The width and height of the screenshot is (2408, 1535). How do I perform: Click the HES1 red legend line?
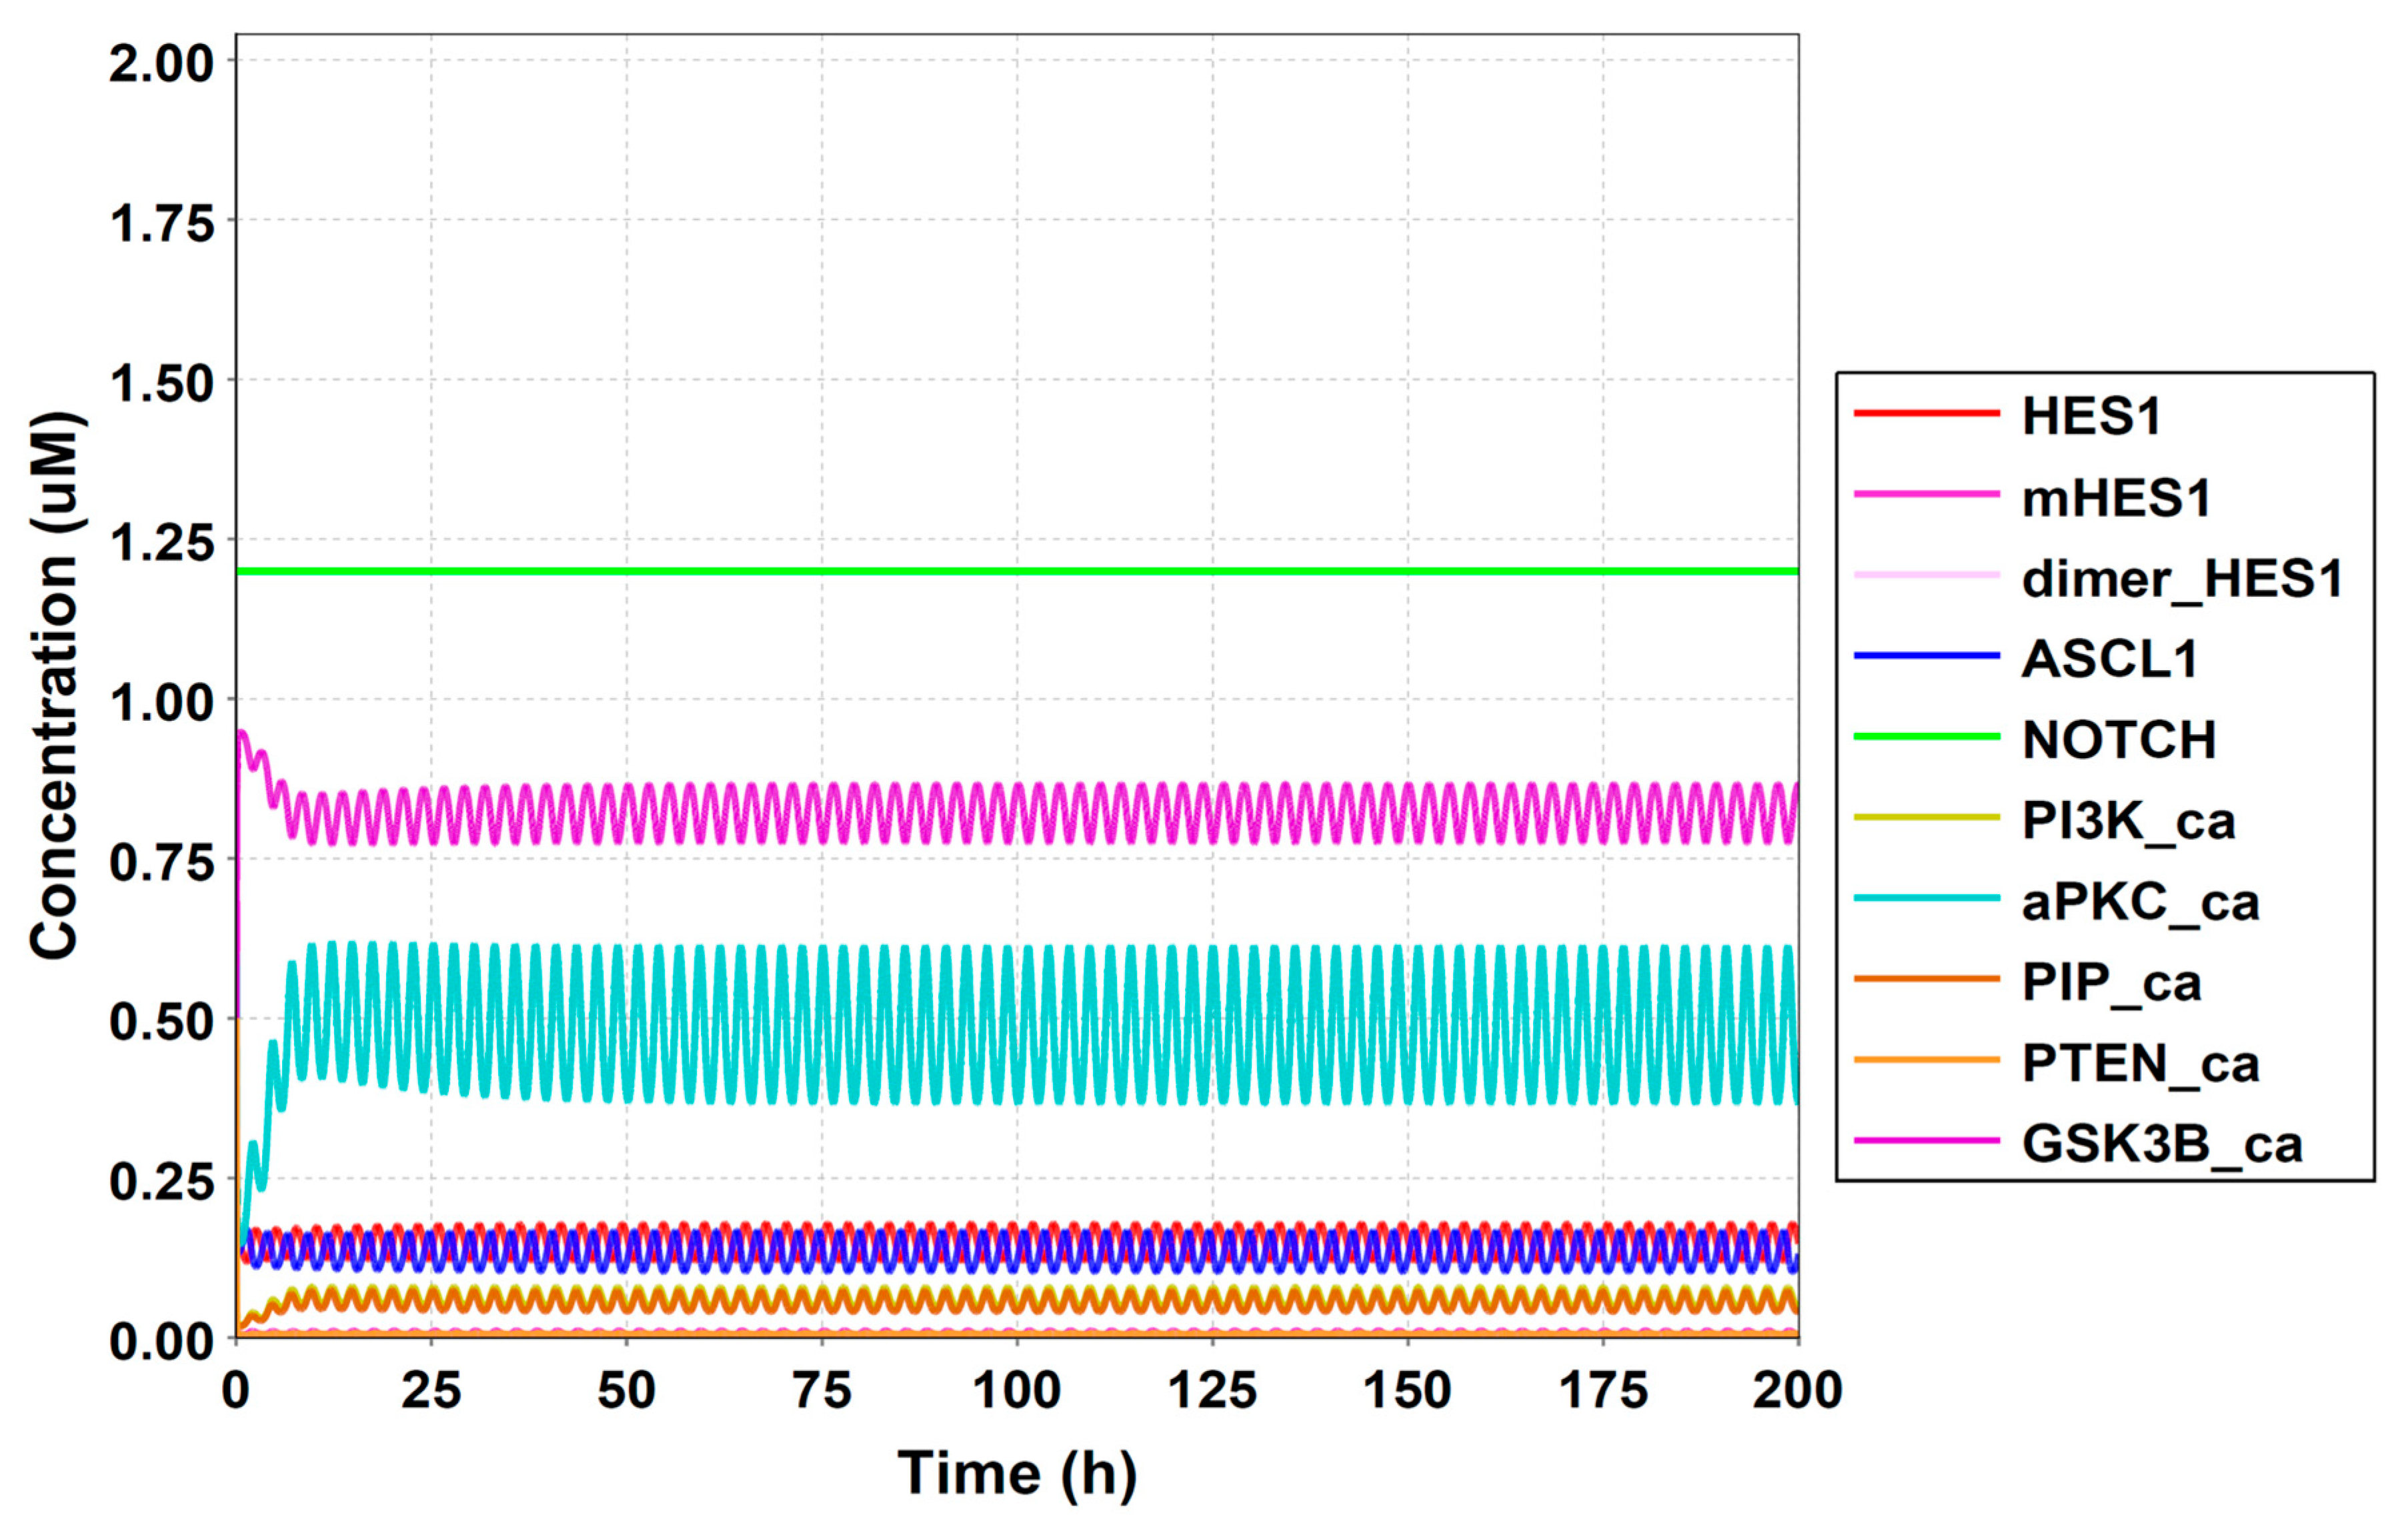pos(1926,413)
